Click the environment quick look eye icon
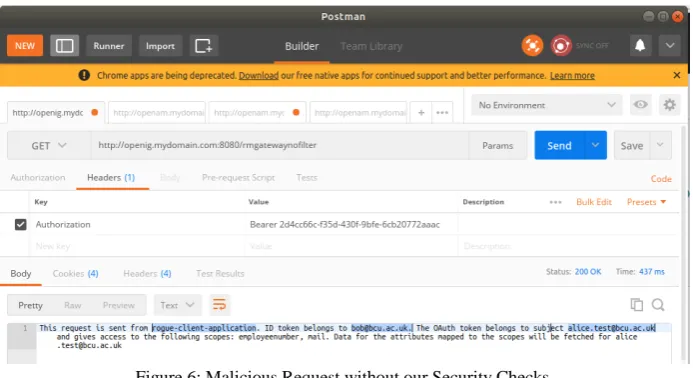693x378 pixels. (x=640, y=105)
